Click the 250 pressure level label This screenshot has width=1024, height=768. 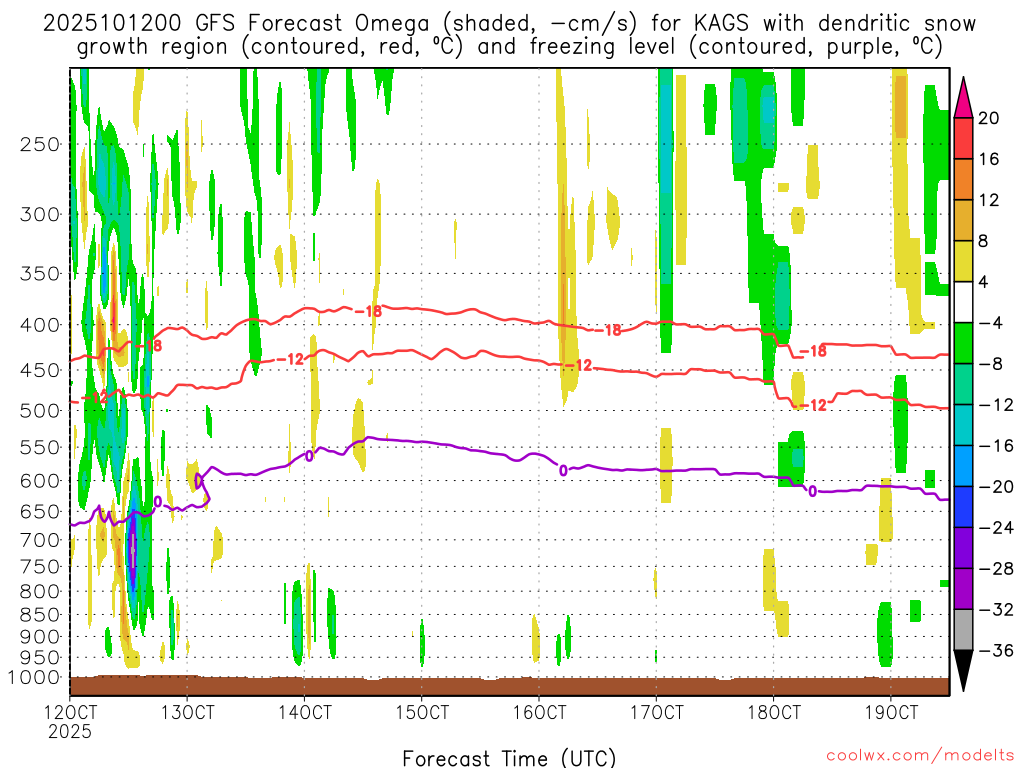pos(40,144)
